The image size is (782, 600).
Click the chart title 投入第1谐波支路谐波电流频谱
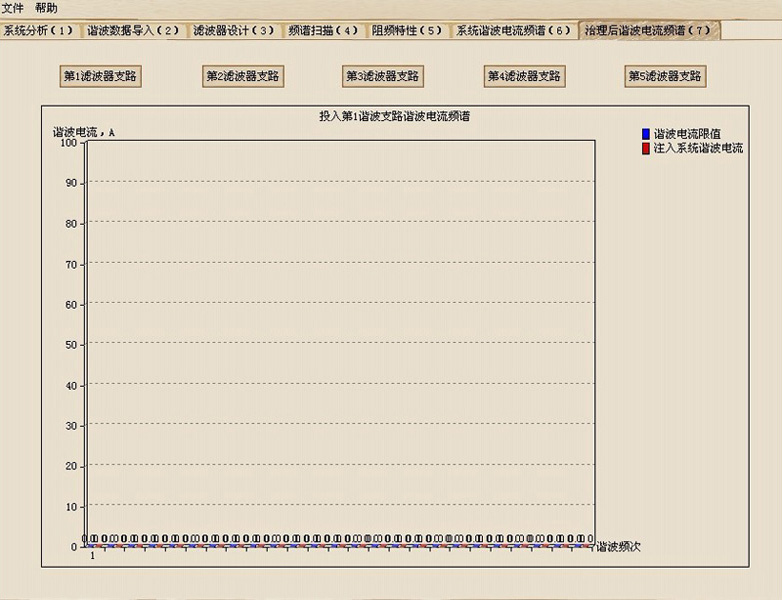[x=394, y=117]
